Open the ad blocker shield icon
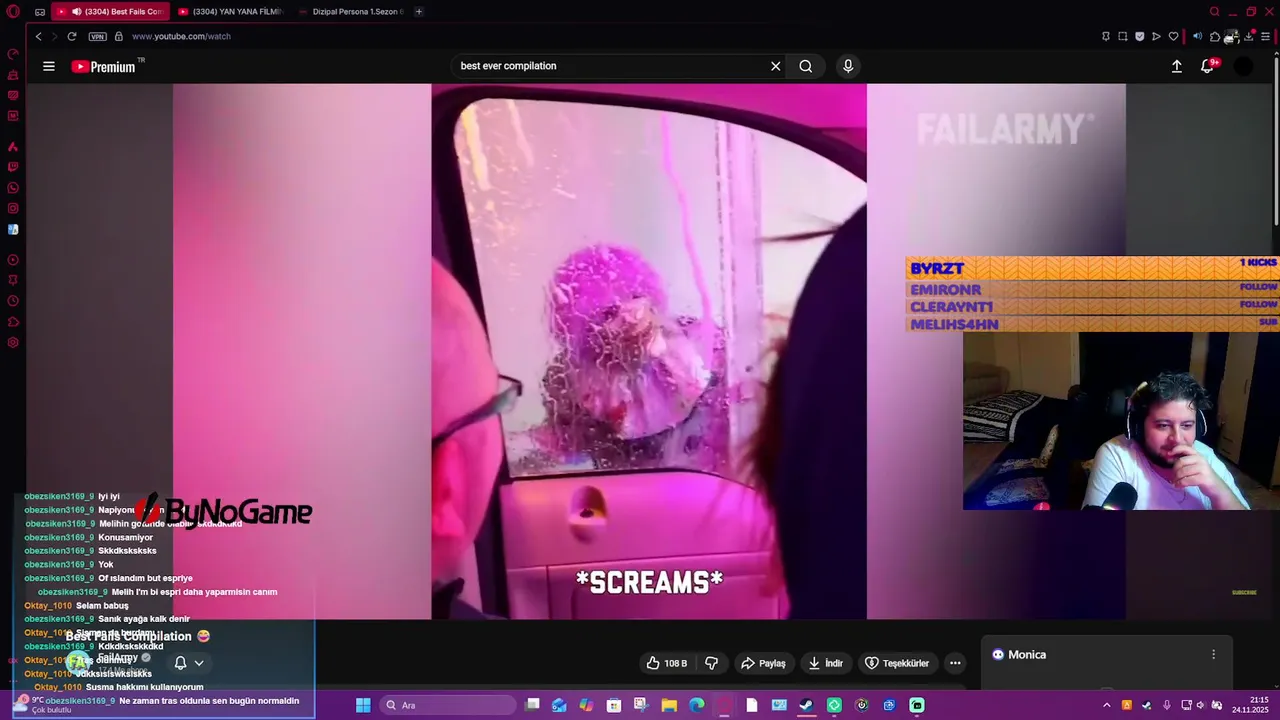Screen dimensions: 1280x720 [1139, 36]
